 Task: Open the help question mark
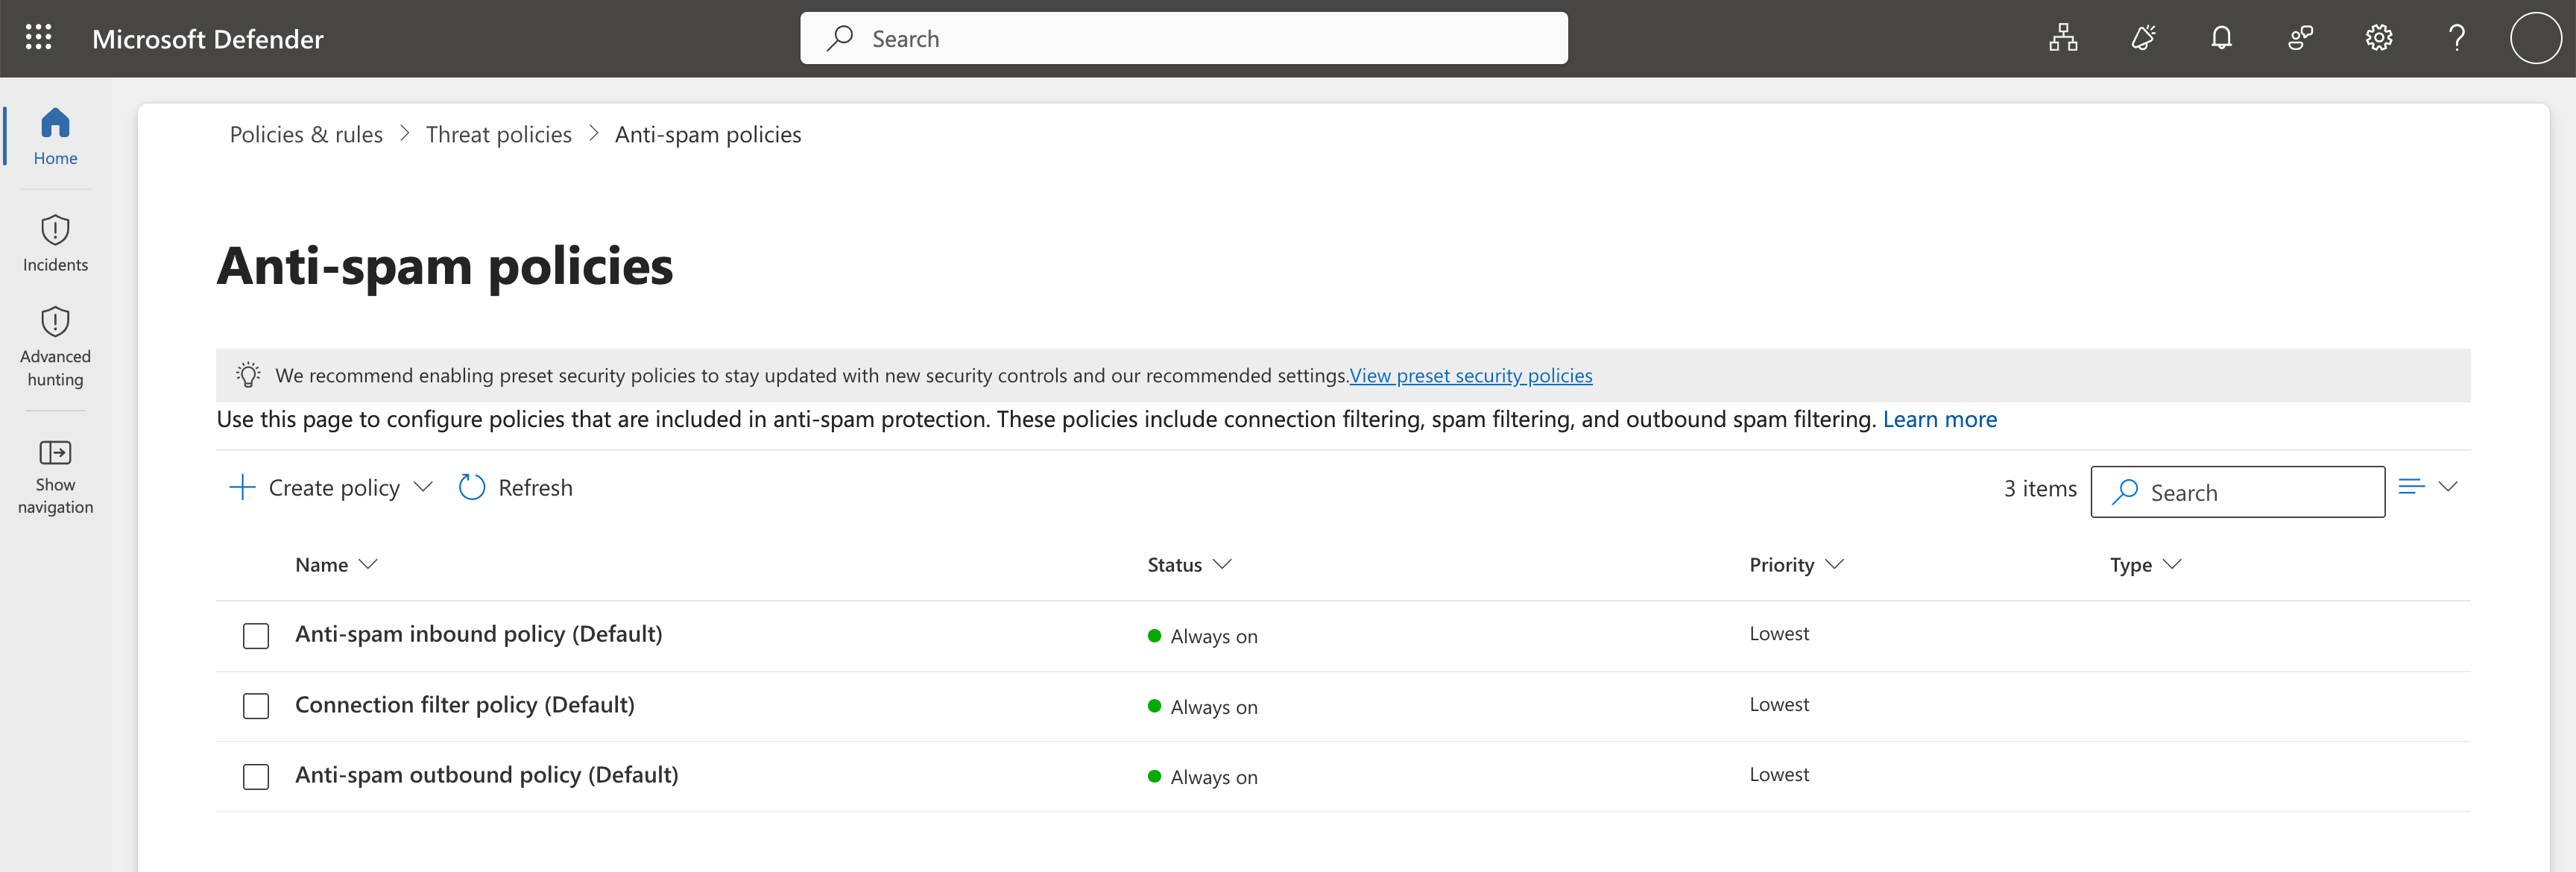[x=2456, y=38]
